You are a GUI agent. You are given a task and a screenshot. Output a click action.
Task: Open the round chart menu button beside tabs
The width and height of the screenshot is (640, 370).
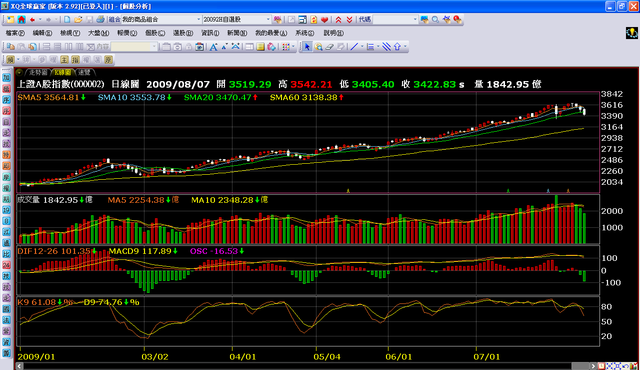coord(19,72)
